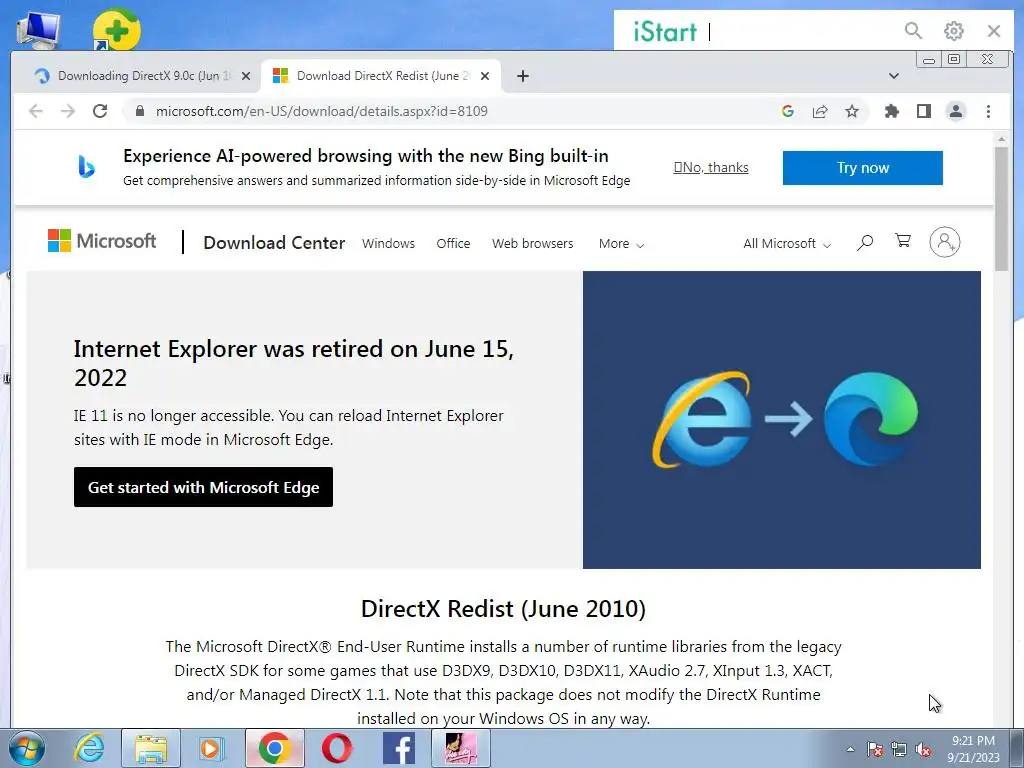Open Windows Explorer from taskbar
Viewport: 1024px width, 768px height.
[x=151, y=748]
